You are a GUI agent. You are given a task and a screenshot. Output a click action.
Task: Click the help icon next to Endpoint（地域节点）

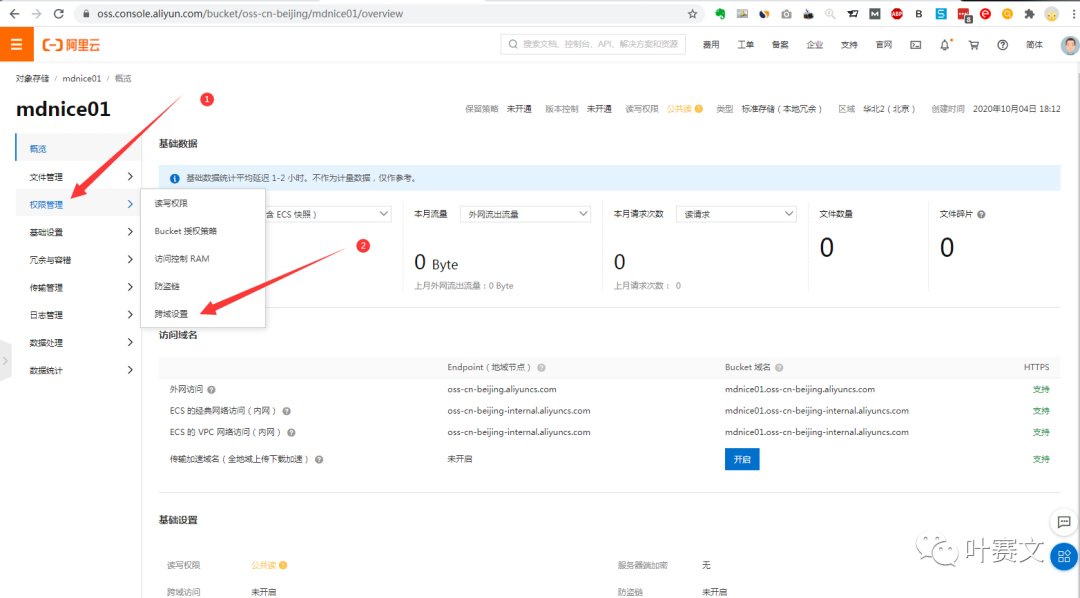pyautogui.click(x=541, y=367)
